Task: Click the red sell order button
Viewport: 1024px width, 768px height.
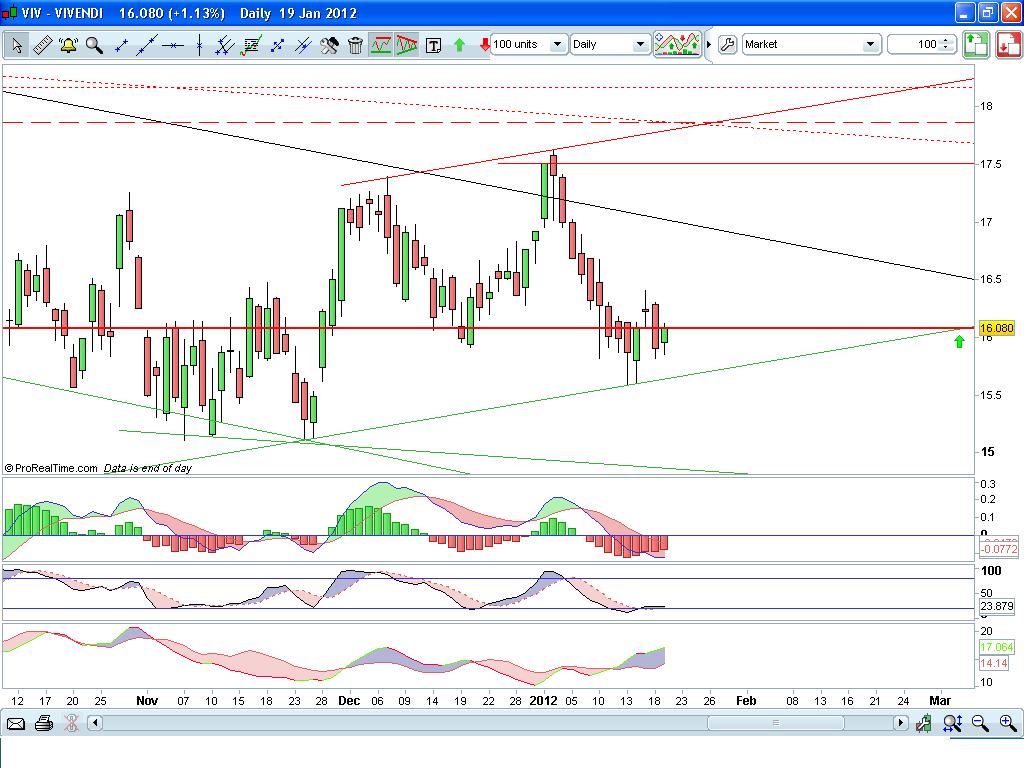Action: 1009,45
